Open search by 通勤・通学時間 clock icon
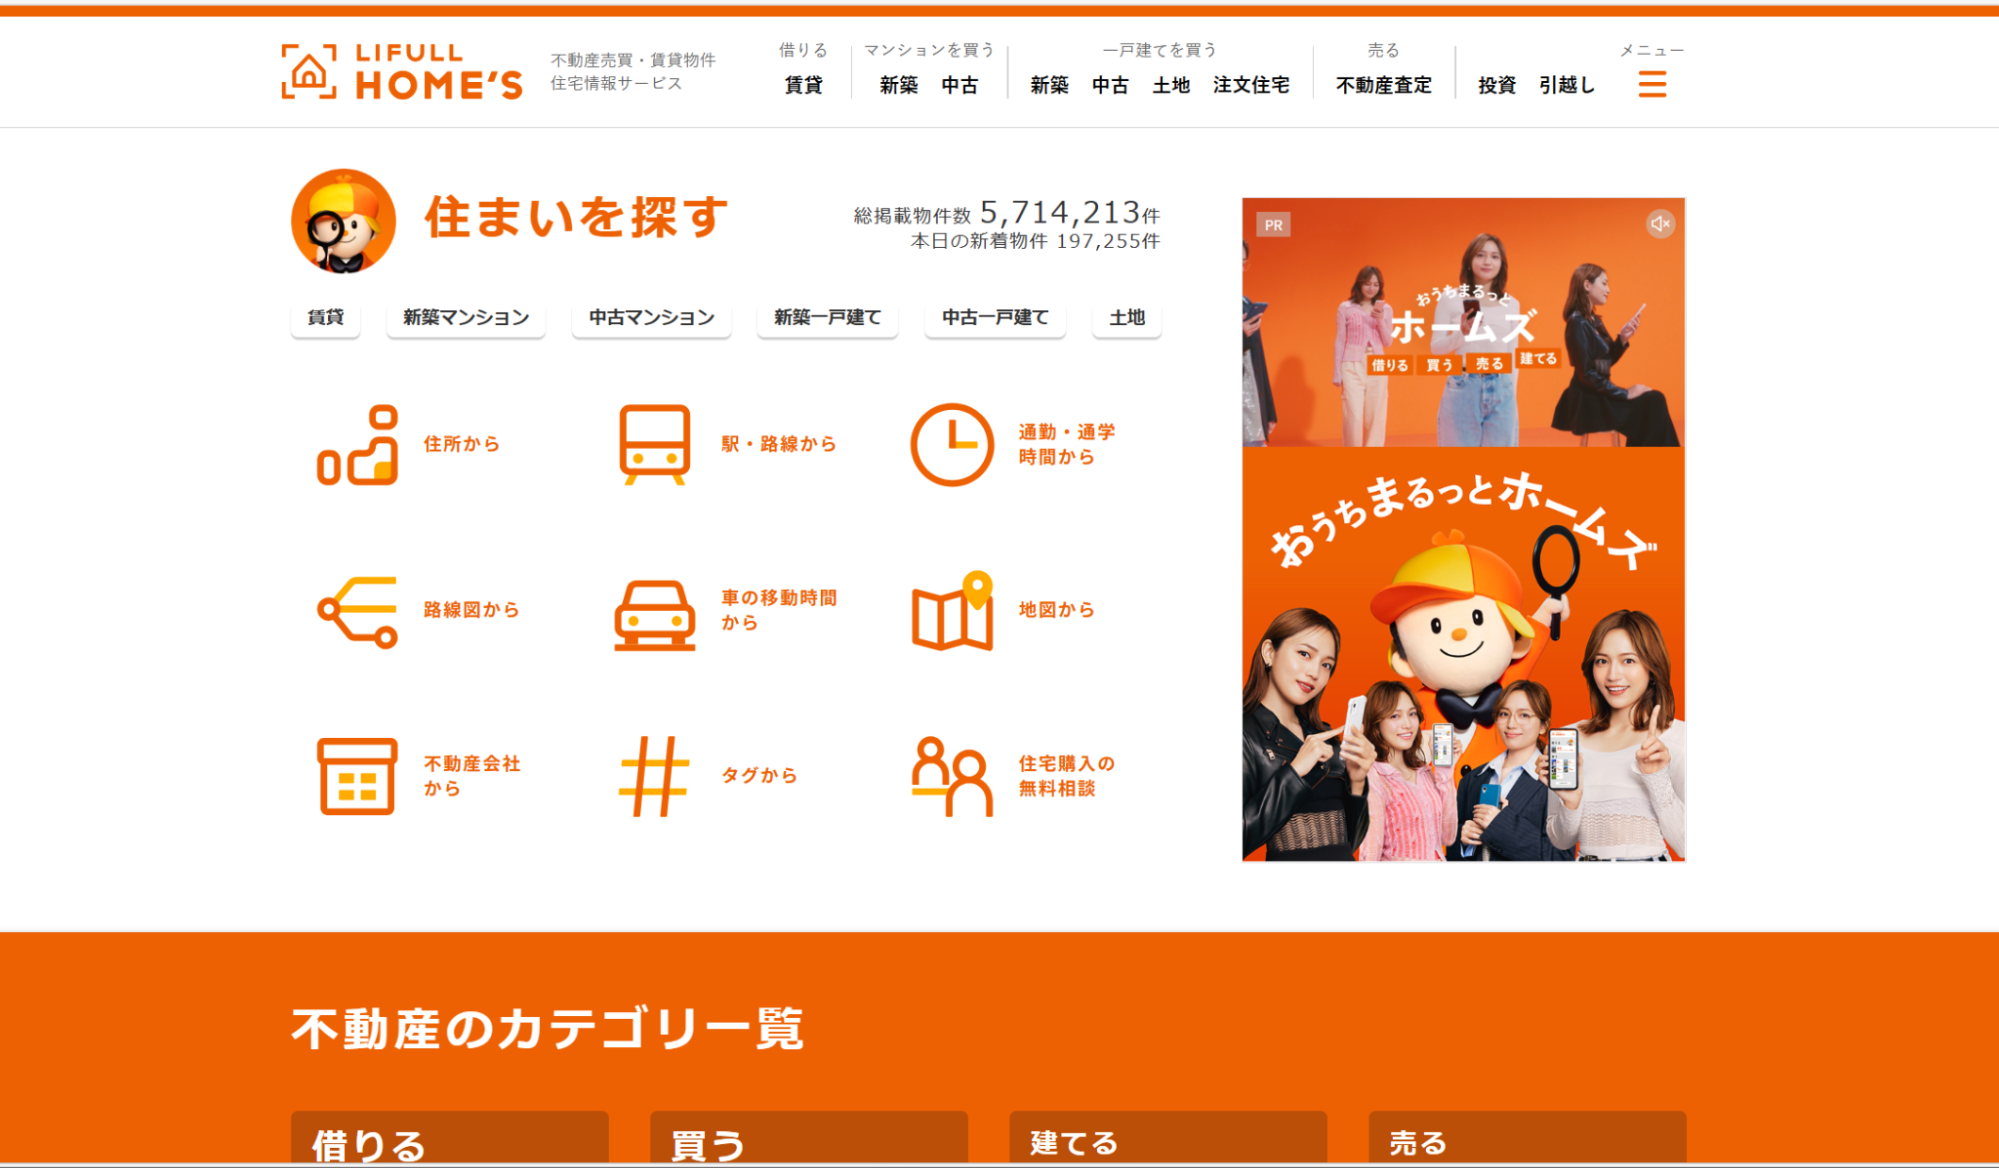The height and width of the screenshot is (1169, 1999). [x=952, y=443]
